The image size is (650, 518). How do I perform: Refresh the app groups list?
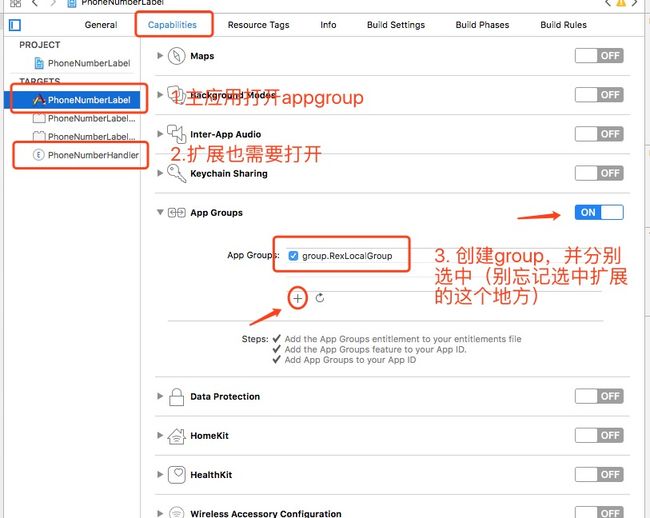(x=320, y=298)
